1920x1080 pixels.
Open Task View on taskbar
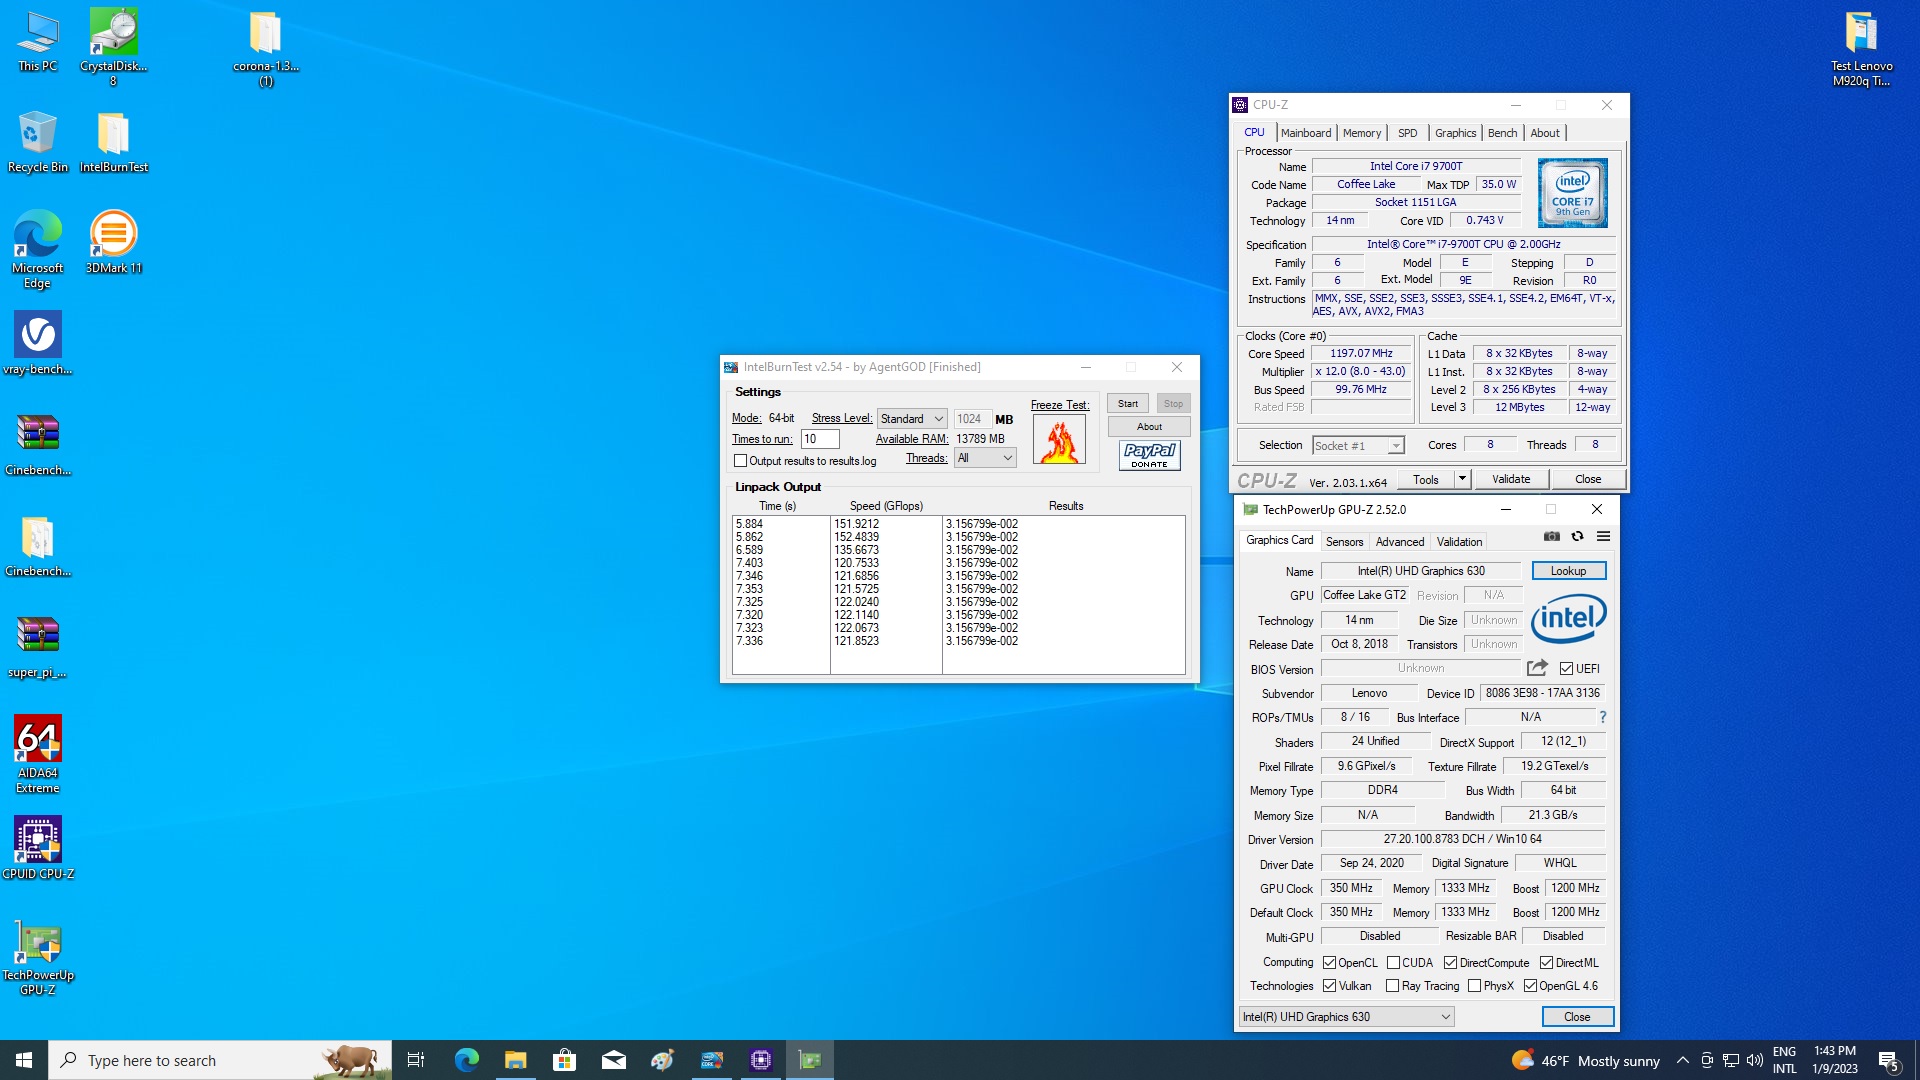[x=416, y=1060]
